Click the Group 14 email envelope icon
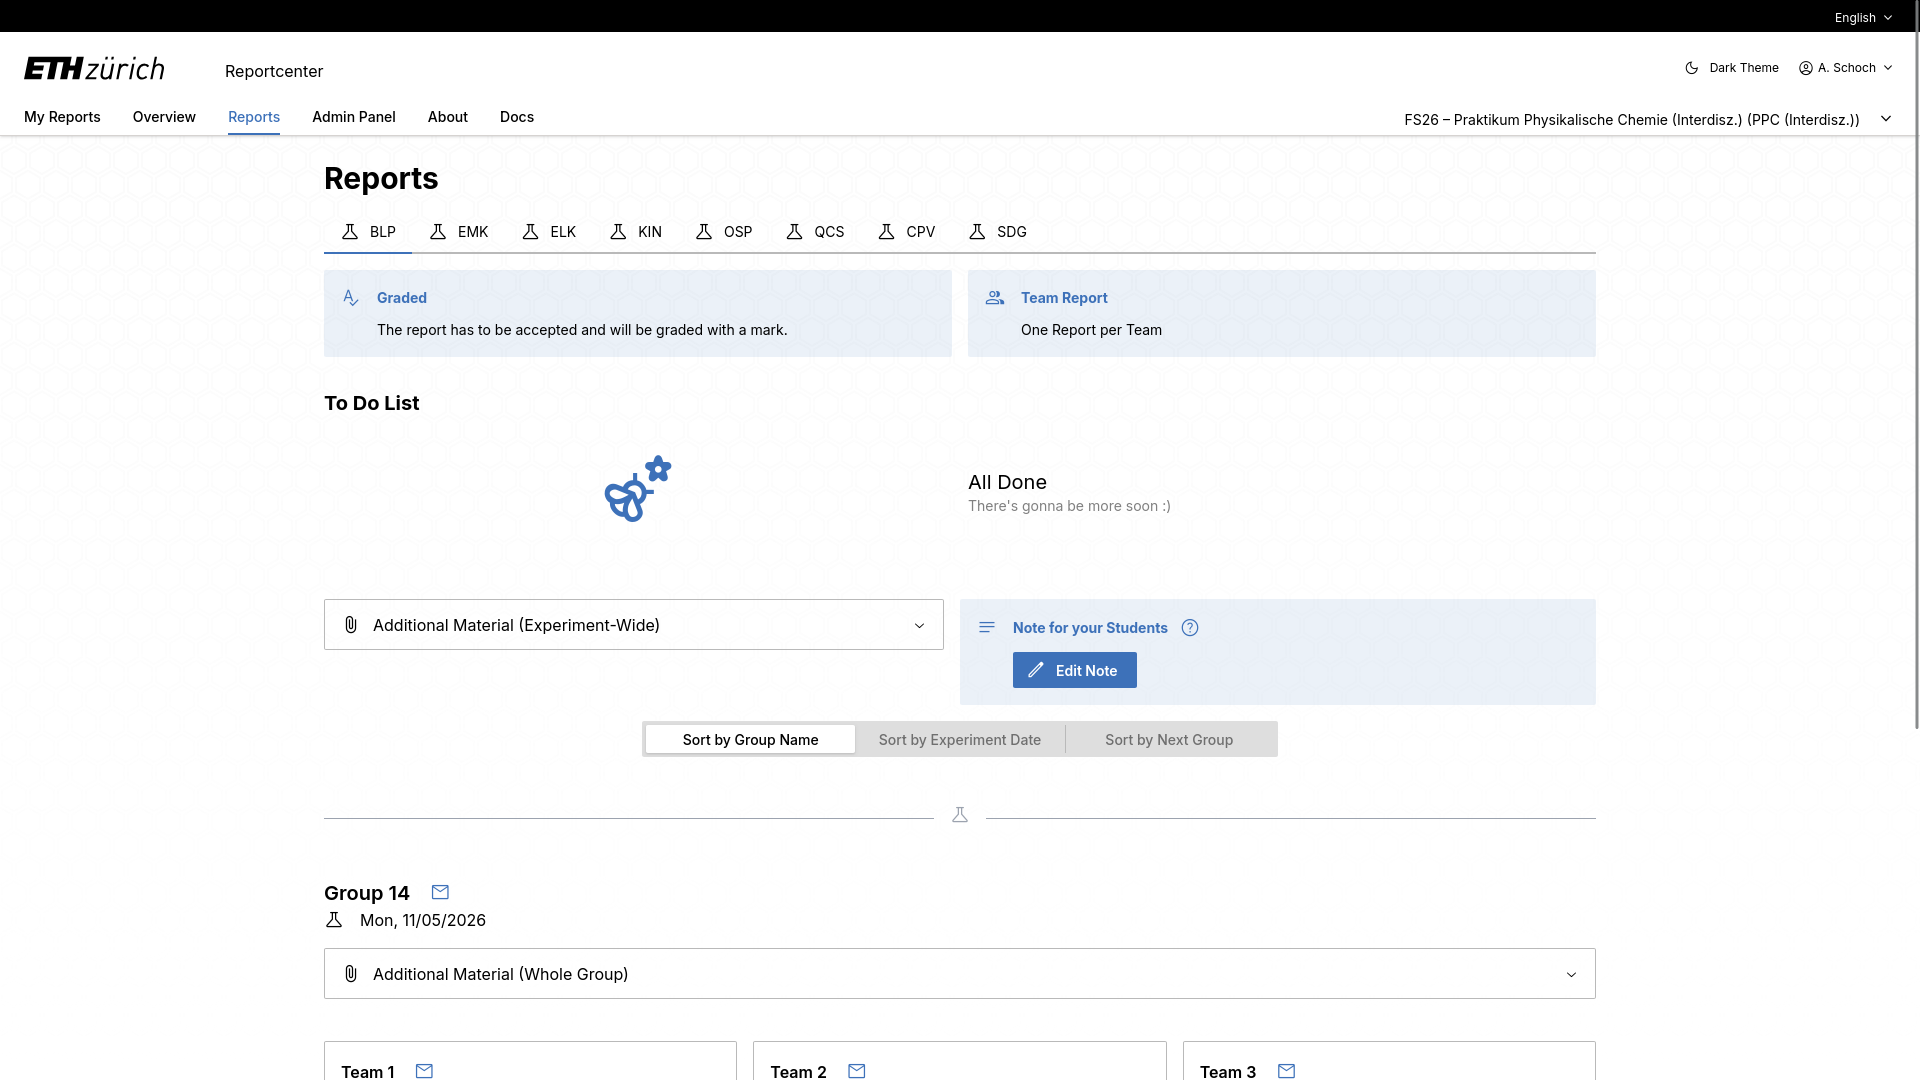 click(x=440, y=892)
